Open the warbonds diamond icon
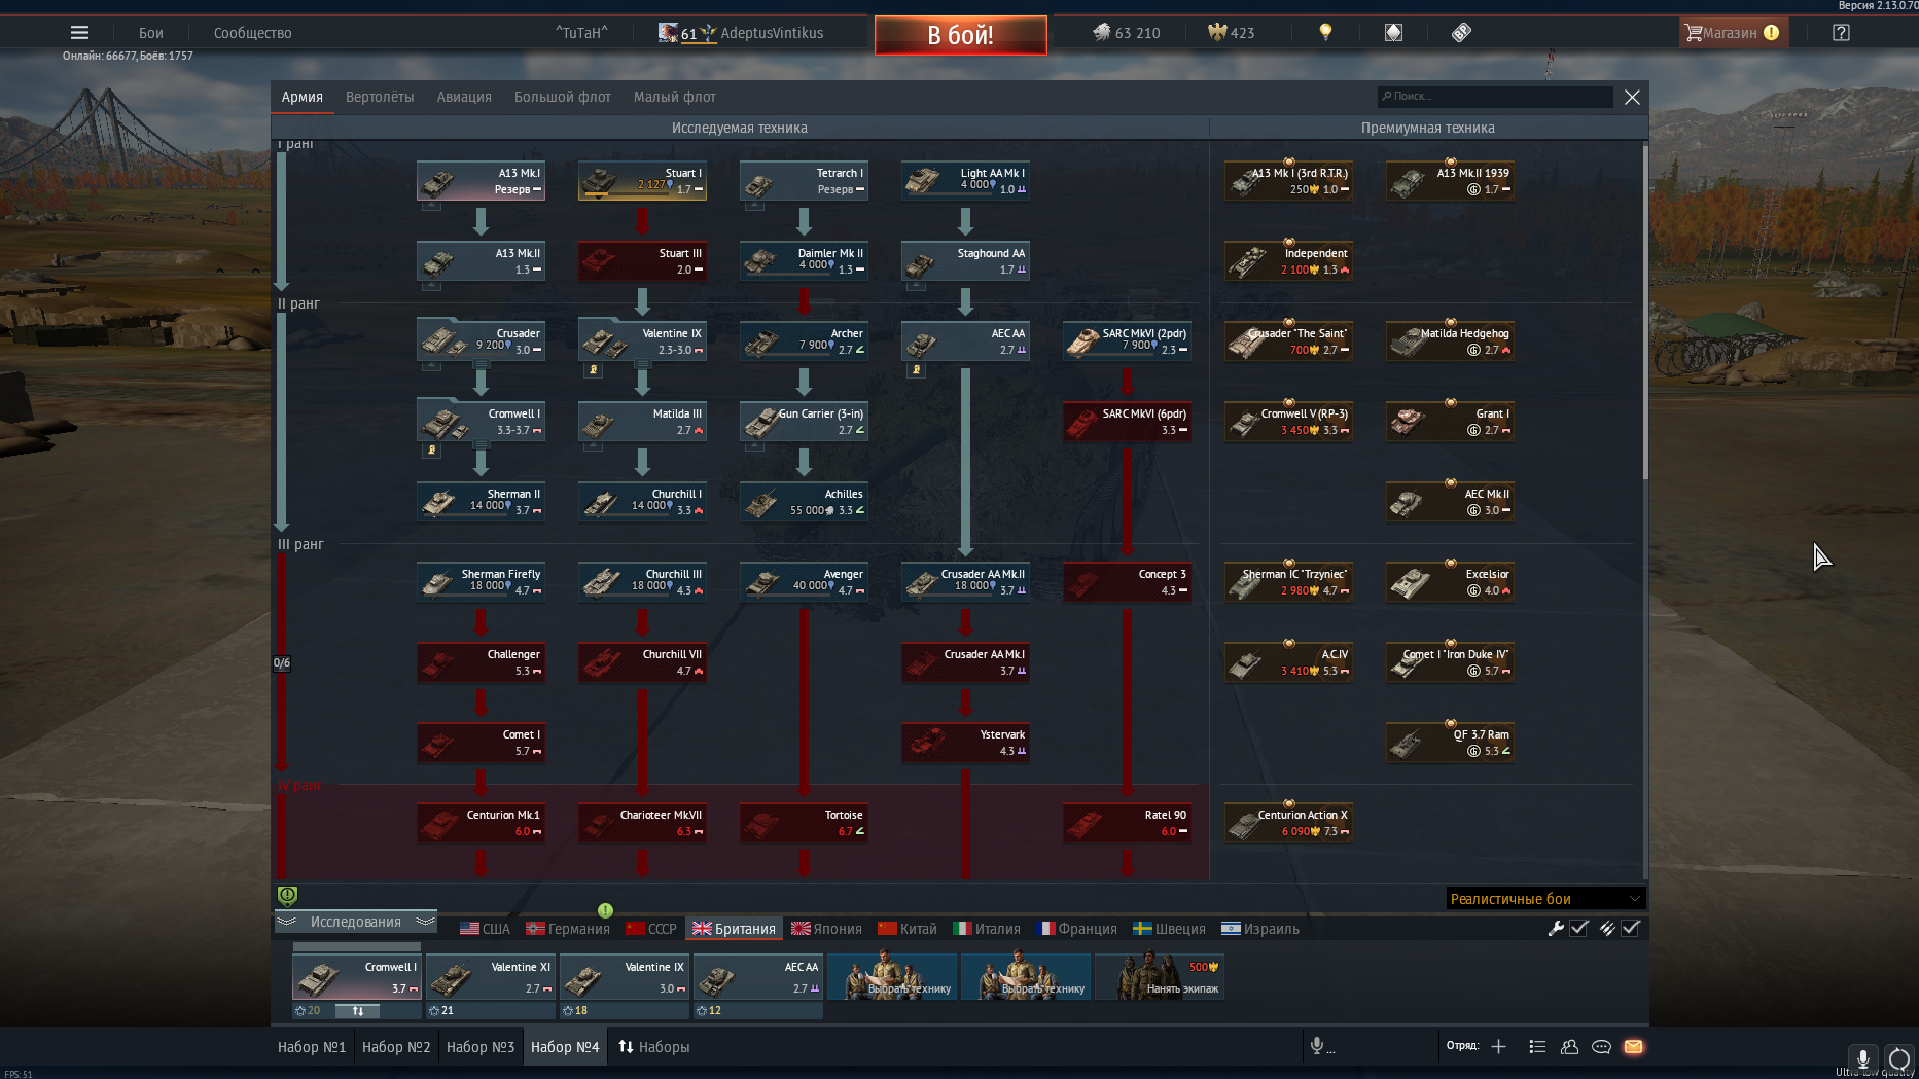Viewport: 1919px width, 1079px height. (x=1393, y=33)
